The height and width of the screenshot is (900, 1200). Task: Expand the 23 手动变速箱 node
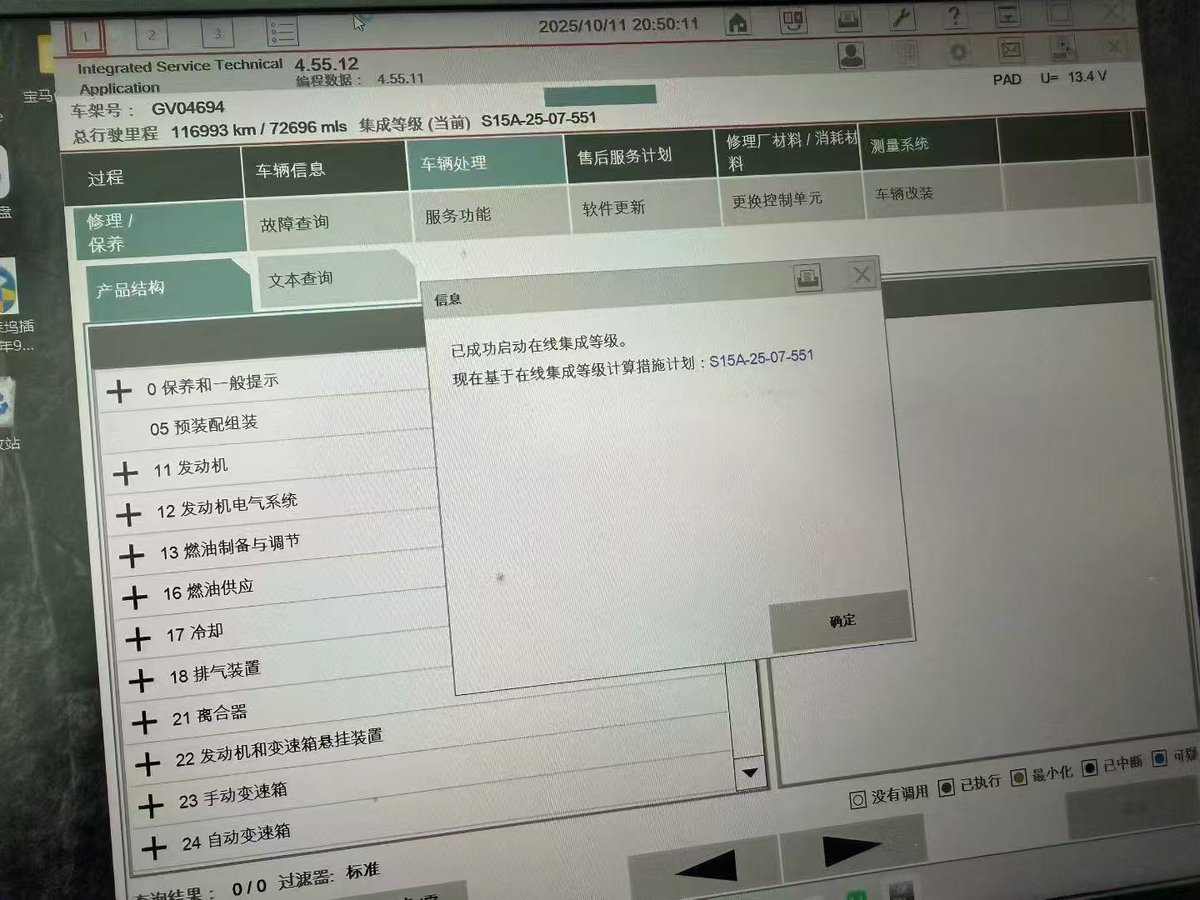[x=151, y=805]
